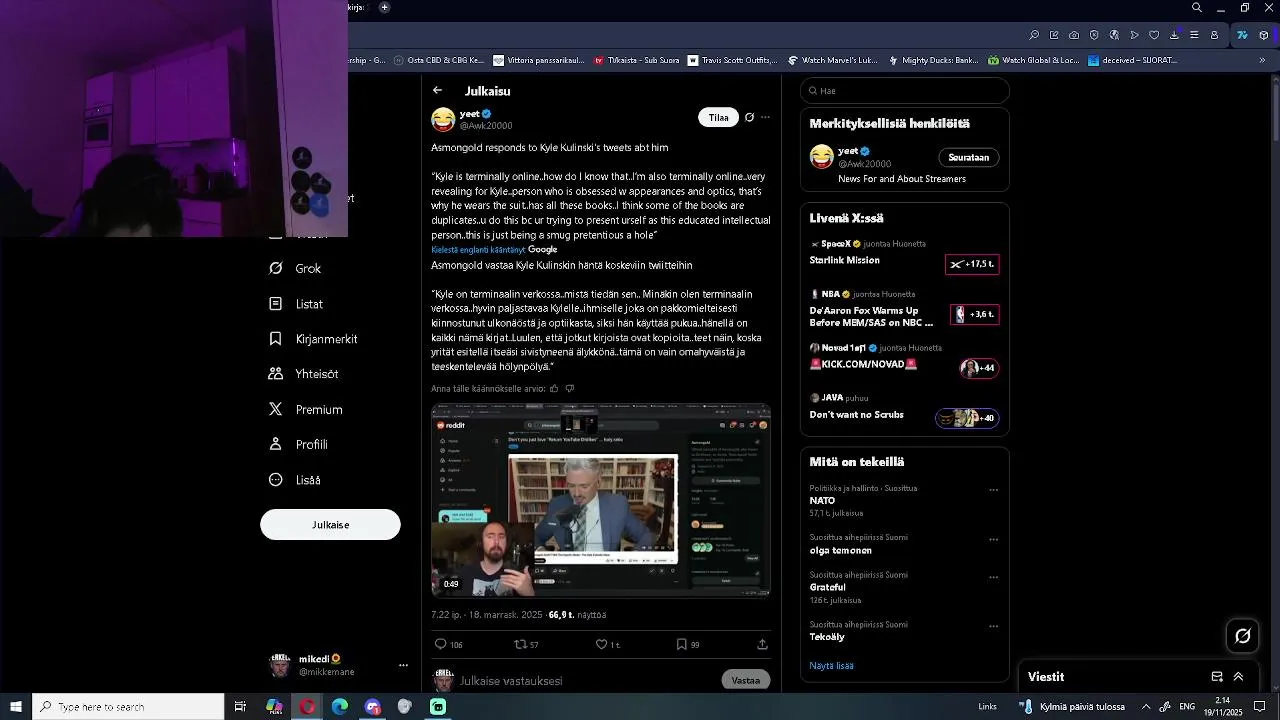Viewport: 1280px width, 720px height.
Task: Click the Seurataan following button for yeet
Action: coord(968,157)
